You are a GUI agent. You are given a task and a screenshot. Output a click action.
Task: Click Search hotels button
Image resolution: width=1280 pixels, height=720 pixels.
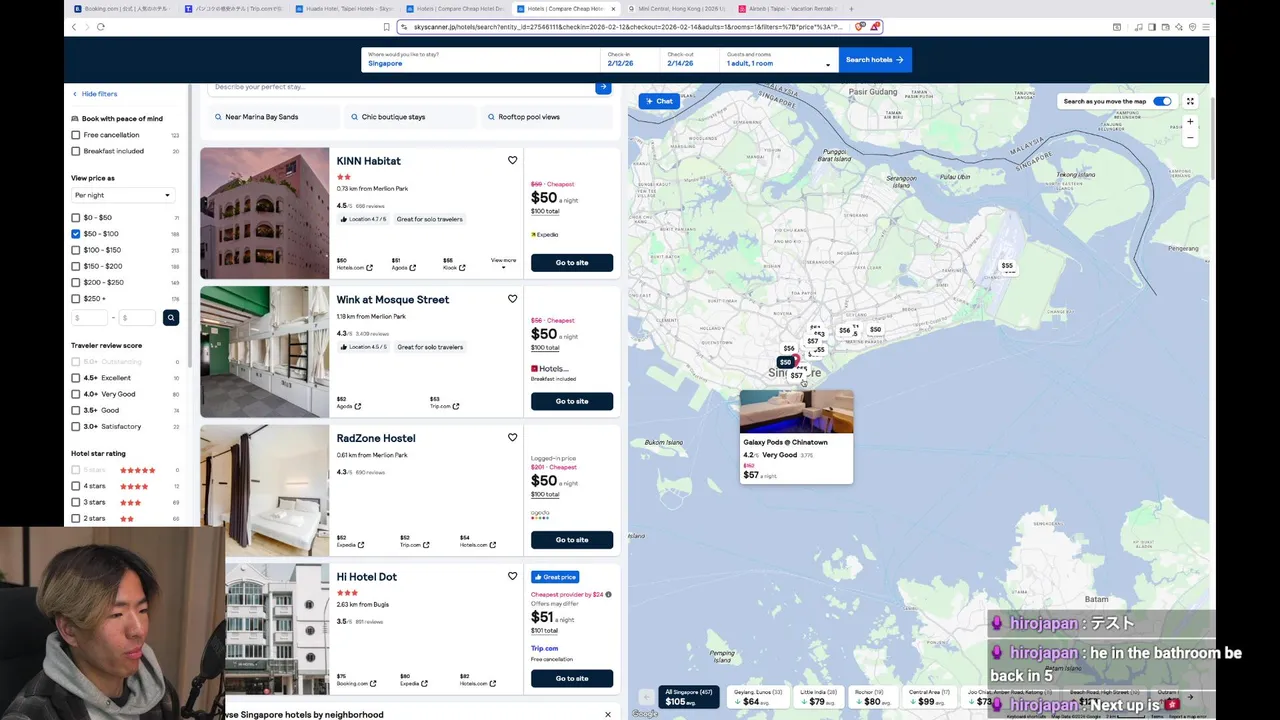[875, 60]
